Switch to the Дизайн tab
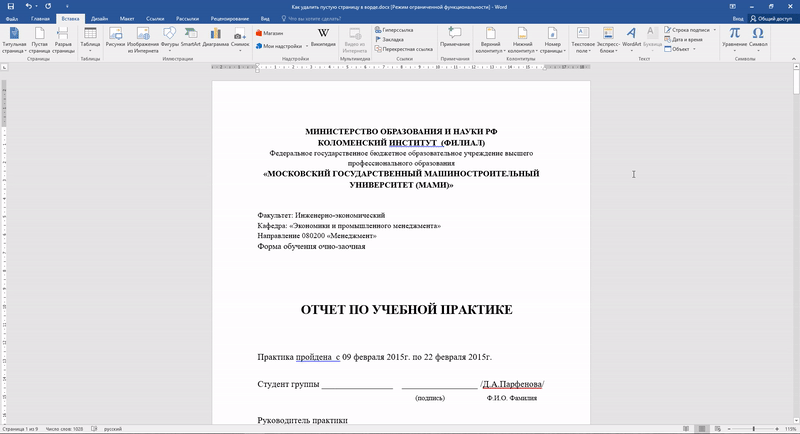800x434 pixels. (99, 18)
